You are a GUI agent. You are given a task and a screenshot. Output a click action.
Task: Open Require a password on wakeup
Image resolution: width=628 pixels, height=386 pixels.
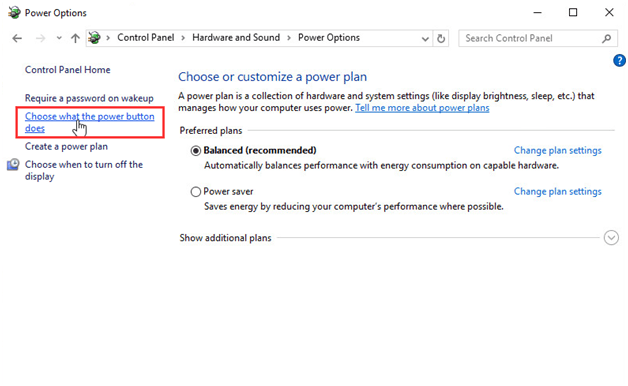click(x=89, y=98)
